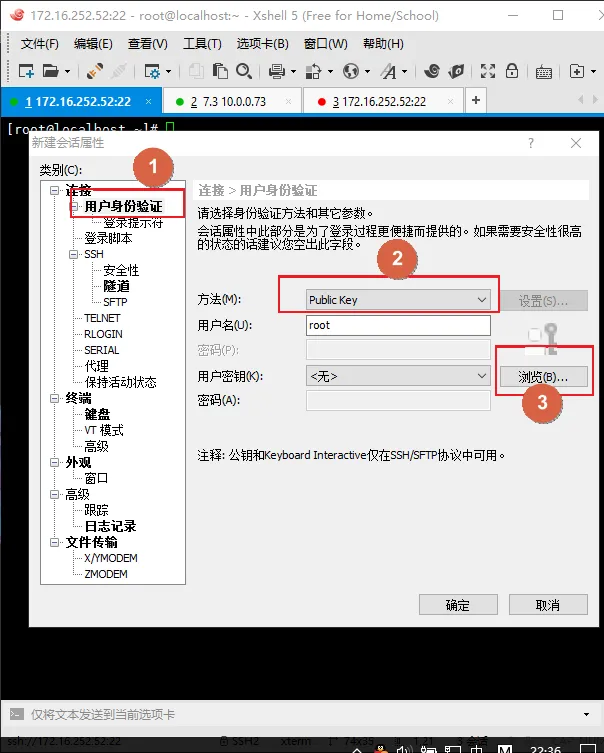This screenshot has height=753, width=604.
Task: Select 代理 in category tree
Action: pyautogui.click(x=97, y=366)
